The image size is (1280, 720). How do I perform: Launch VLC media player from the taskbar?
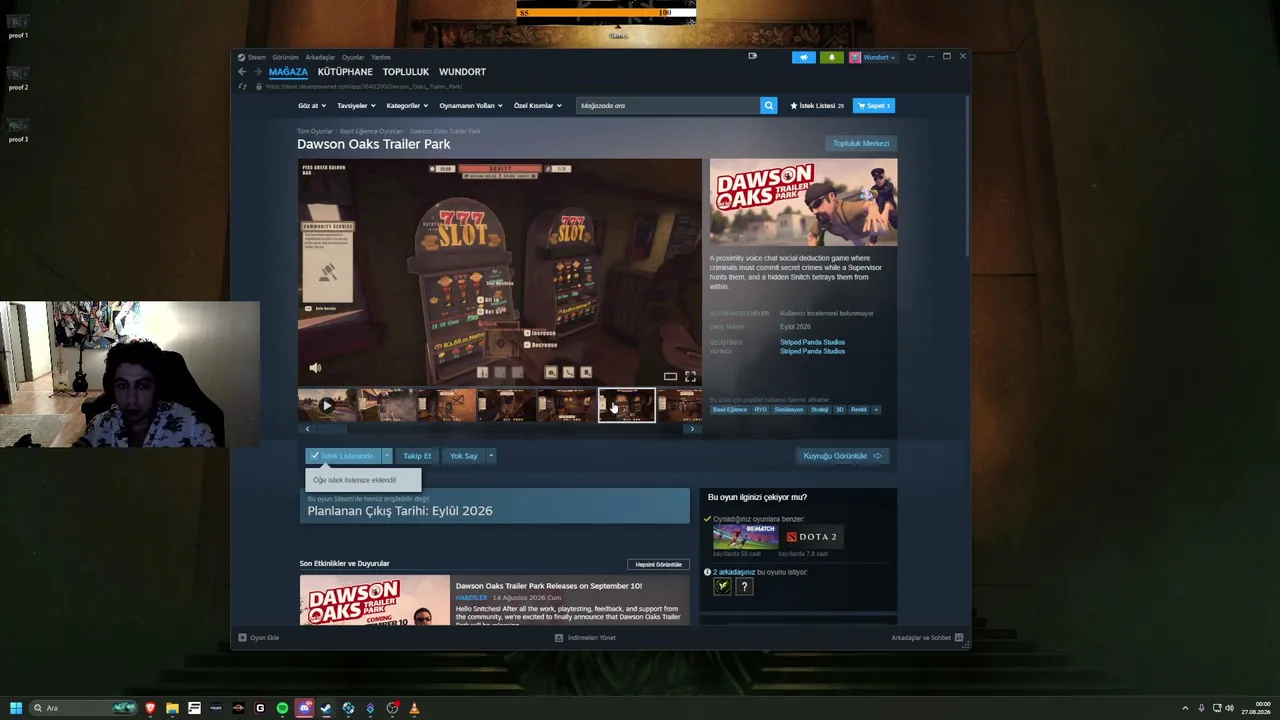coord(414,708)
